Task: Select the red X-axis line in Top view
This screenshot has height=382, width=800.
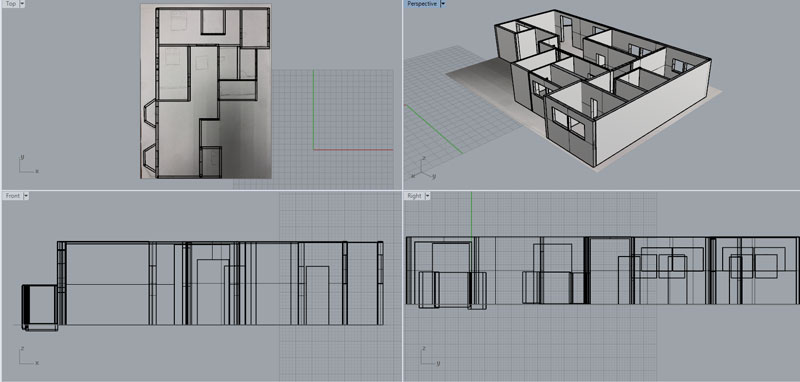Action: [x=353, y=149]
